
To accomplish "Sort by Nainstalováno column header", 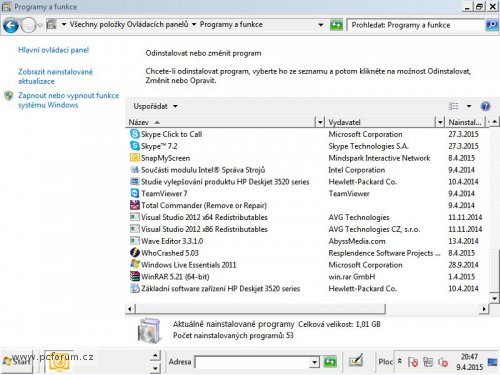I will [x=465, y=122].
